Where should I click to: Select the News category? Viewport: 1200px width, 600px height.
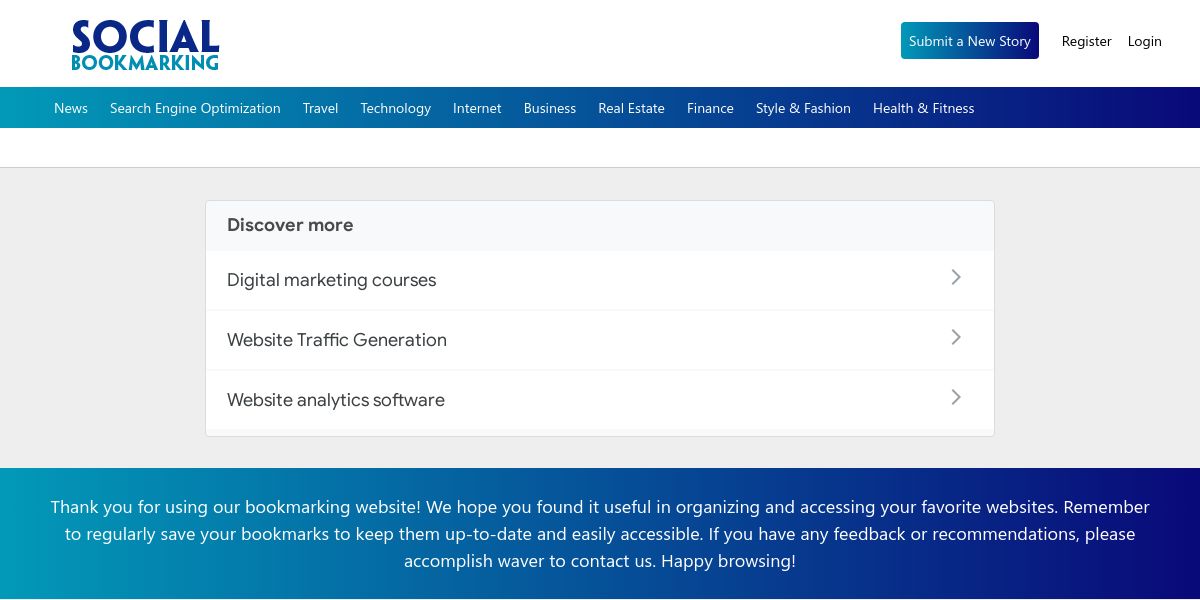tap(71, 108)
